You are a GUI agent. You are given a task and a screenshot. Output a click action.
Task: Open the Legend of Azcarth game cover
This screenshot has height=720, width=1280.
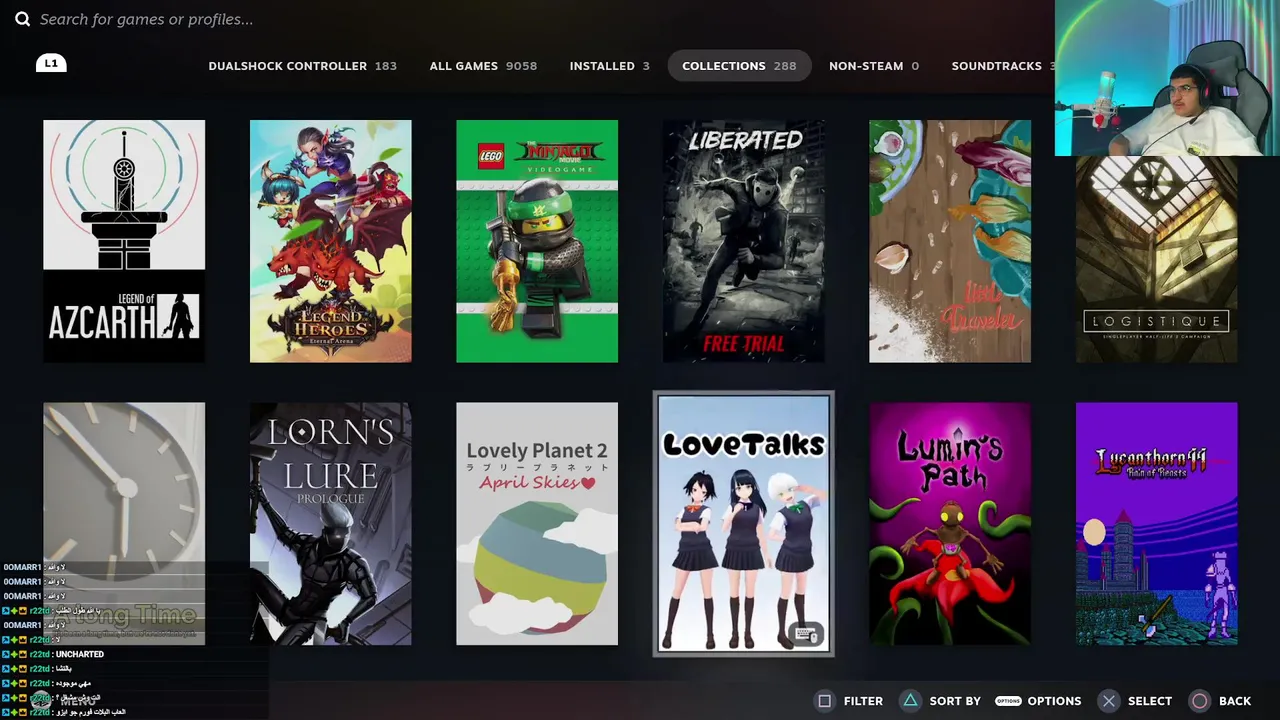(x=124, y=241)
